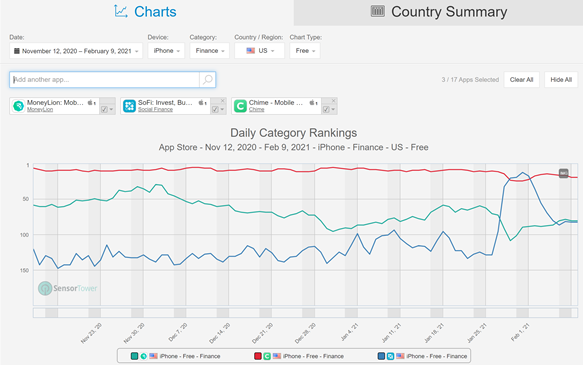Open the Chart Type dropdown set to Free
Image resolution: width=583 pixels, height=365 pixels.
click(x=305, y=51)
